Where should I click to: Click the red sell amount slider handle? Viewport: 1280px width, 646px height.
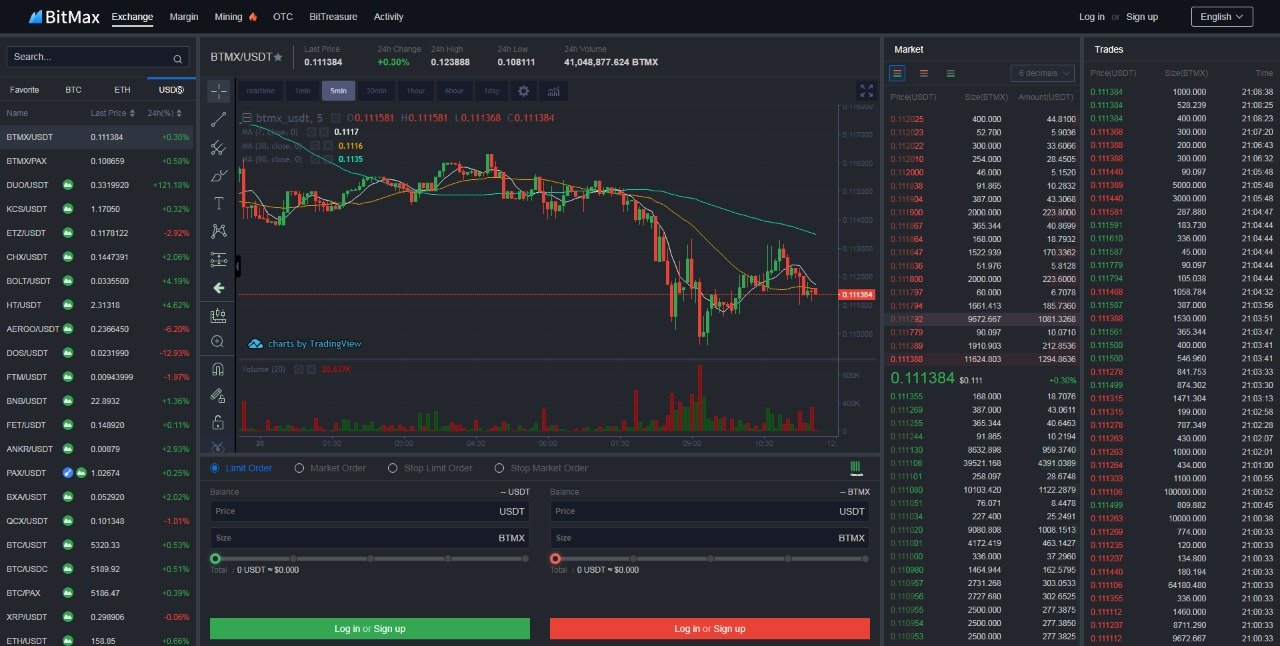[555, 559]
